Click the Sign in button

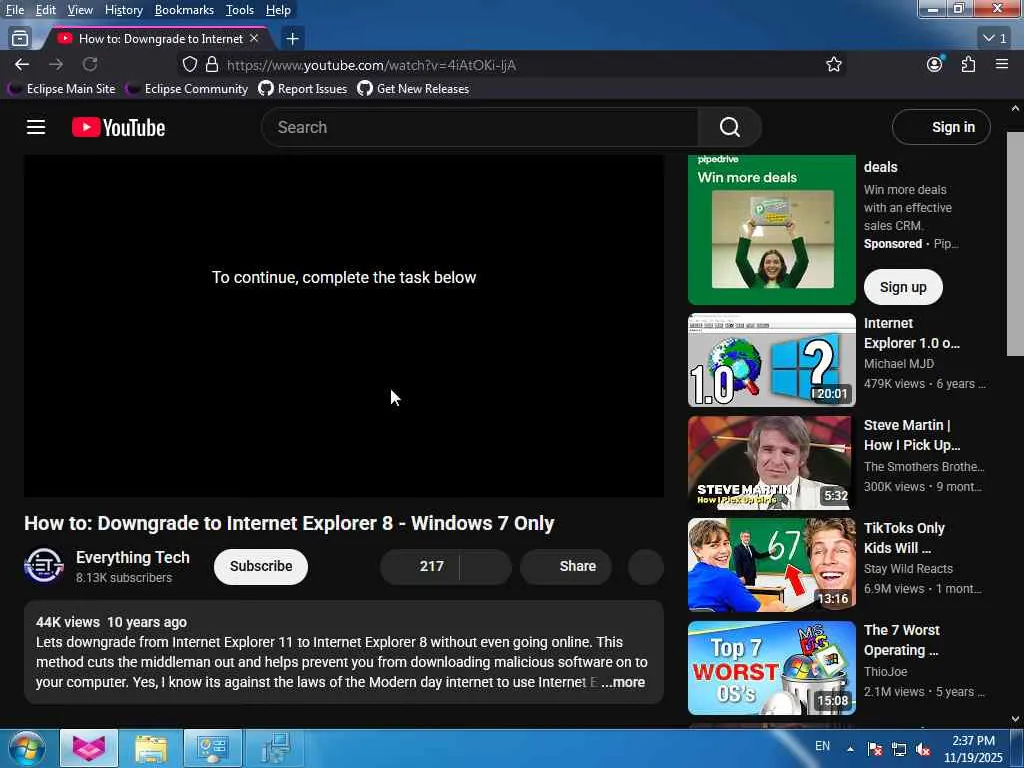point(941,127)
